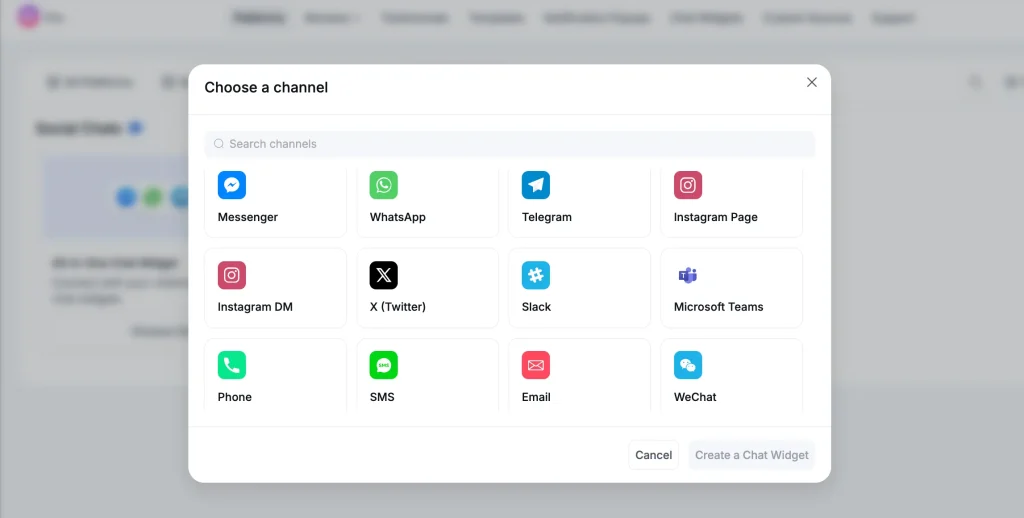
Task: Click the WhatsApp label text
Action: click(x=398, y=217)
